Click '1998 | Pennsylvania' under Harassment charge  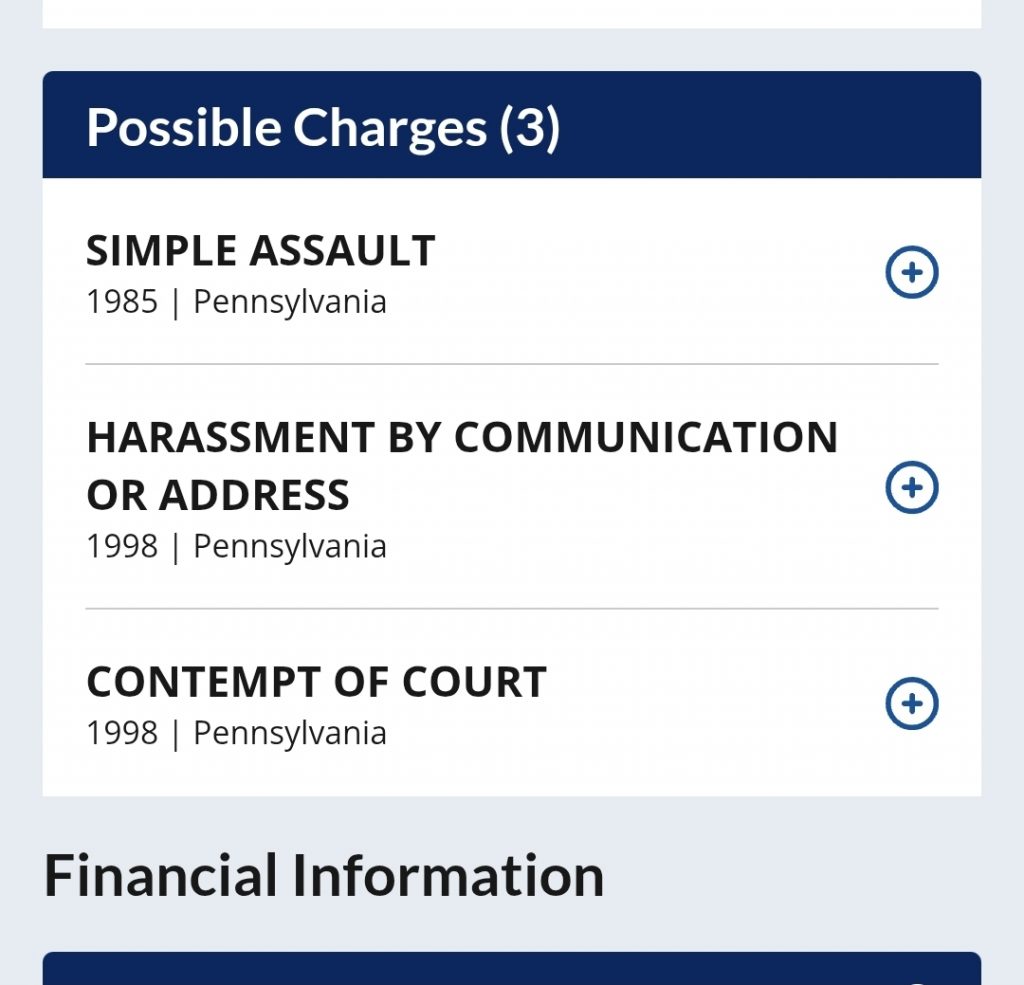pos(236,547)
